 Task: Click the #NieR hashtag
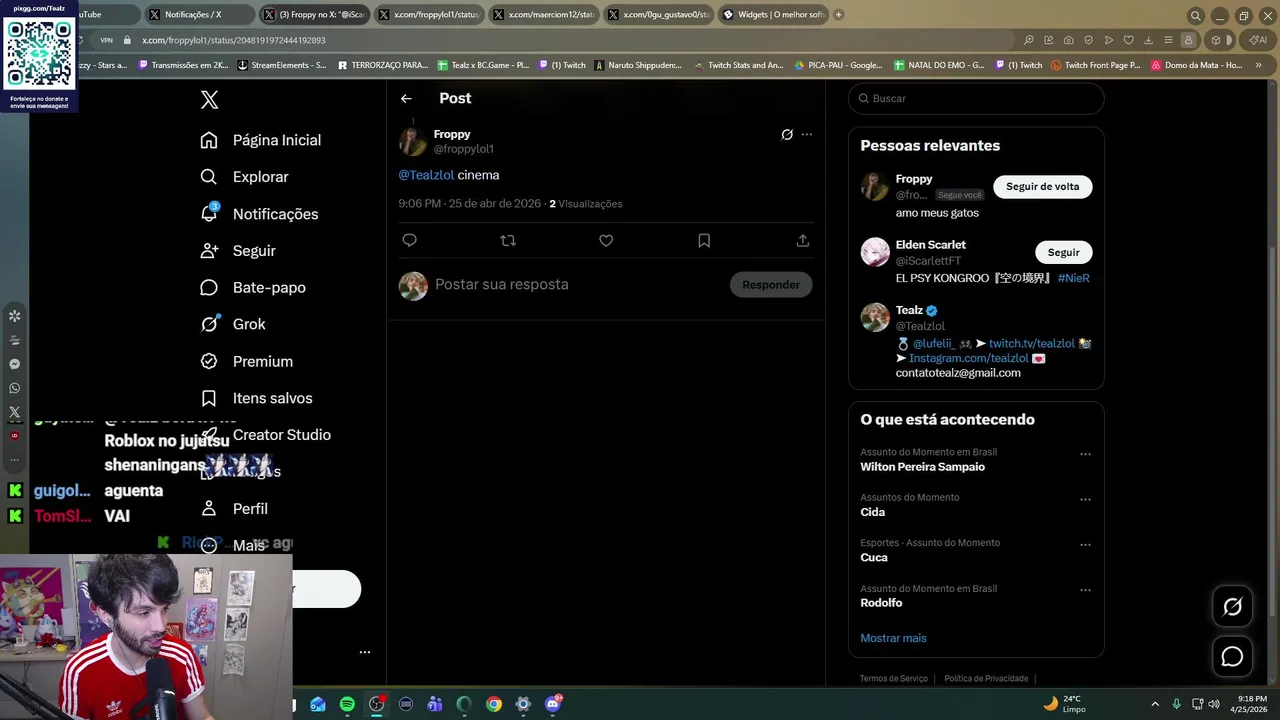pos(1073,278)
